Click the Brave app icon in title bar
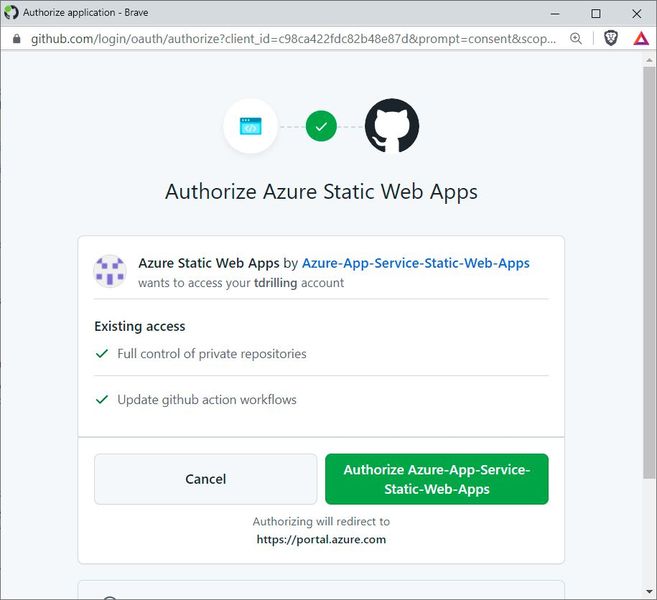The image size is (657, 600). [11, 13]
